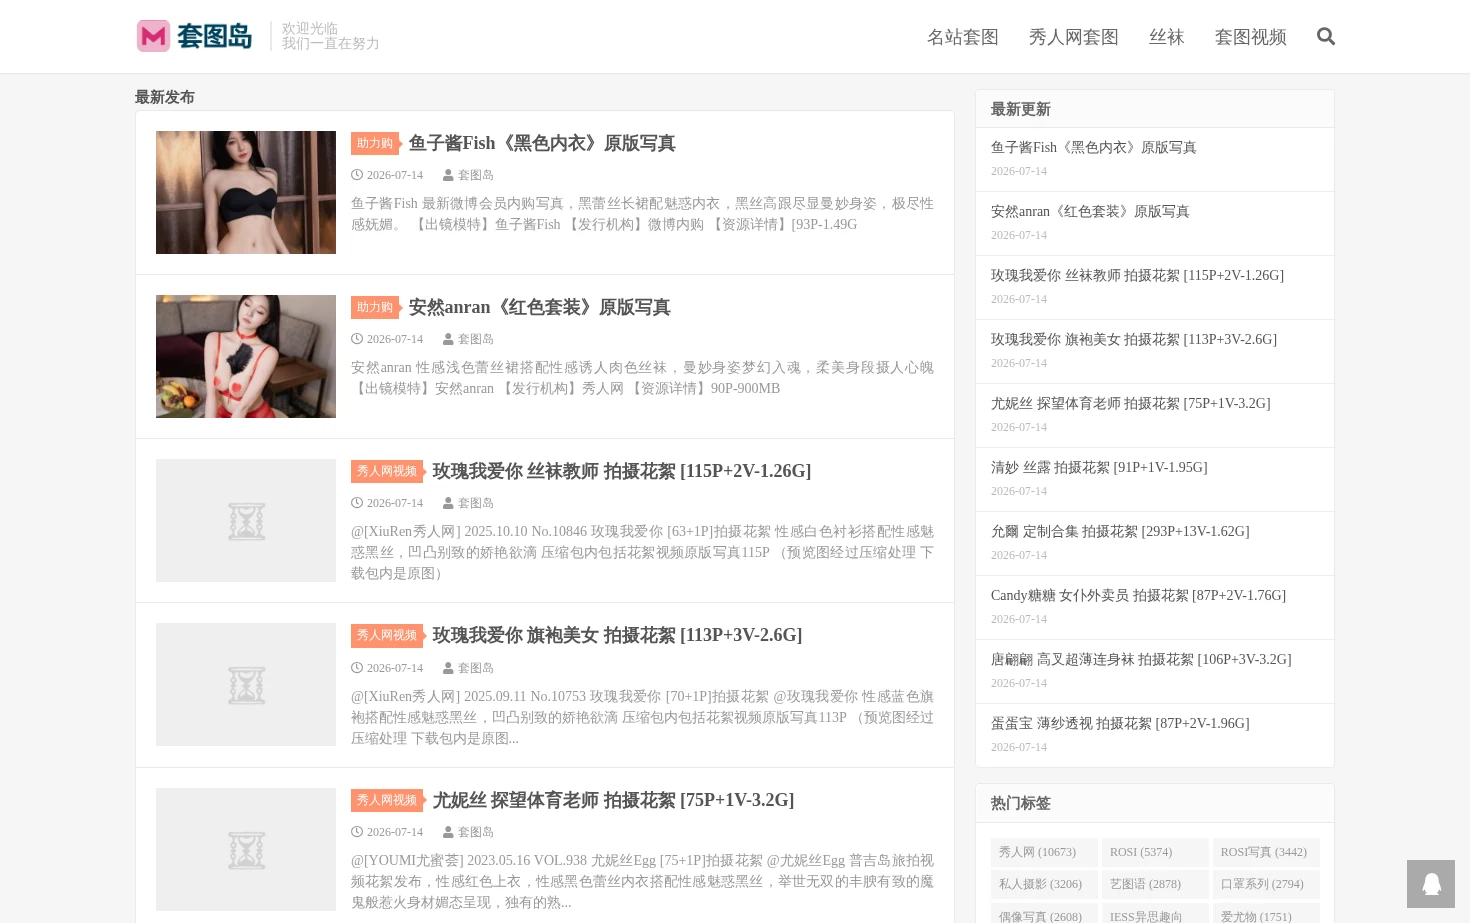Open main post title 安然anran《红色套装》原版写真

(540, 307)
